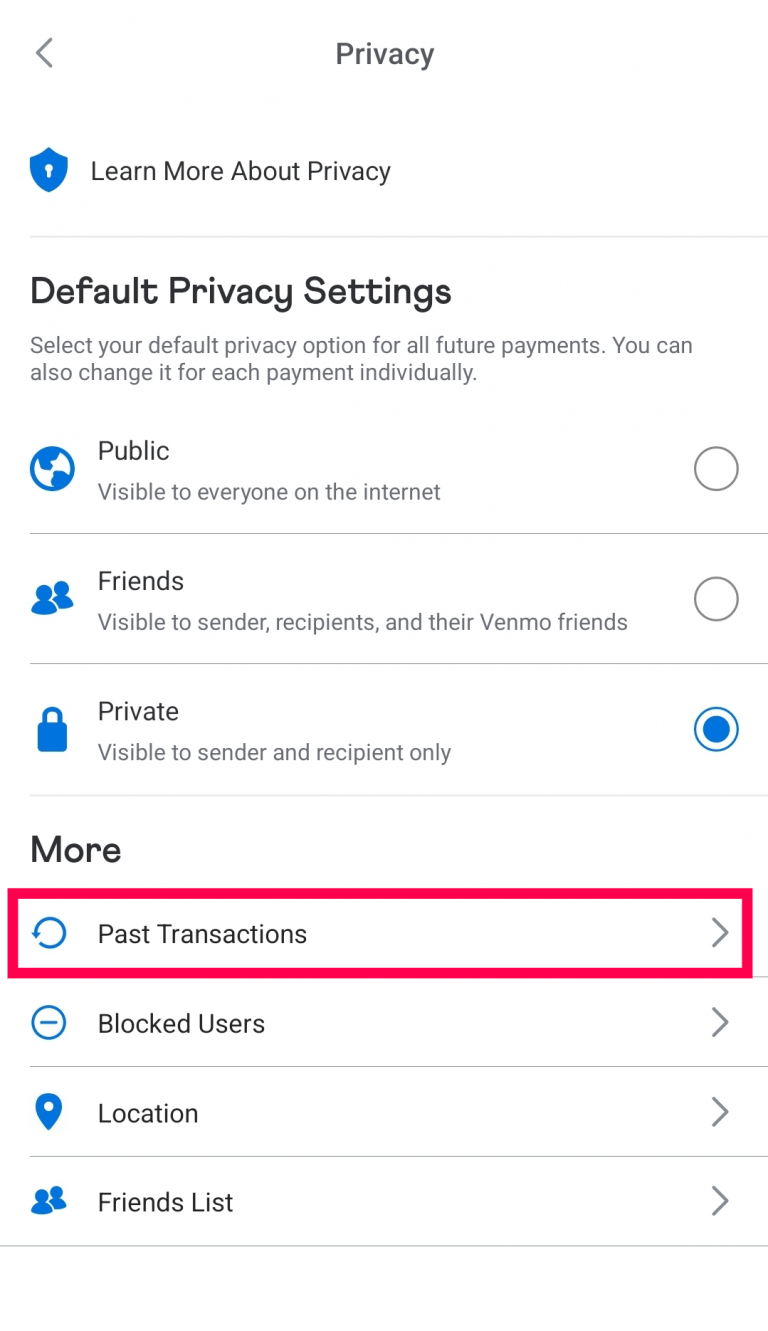Select the Friends privacy radio button
This screenshot has width=768, height=1331.
716,598
